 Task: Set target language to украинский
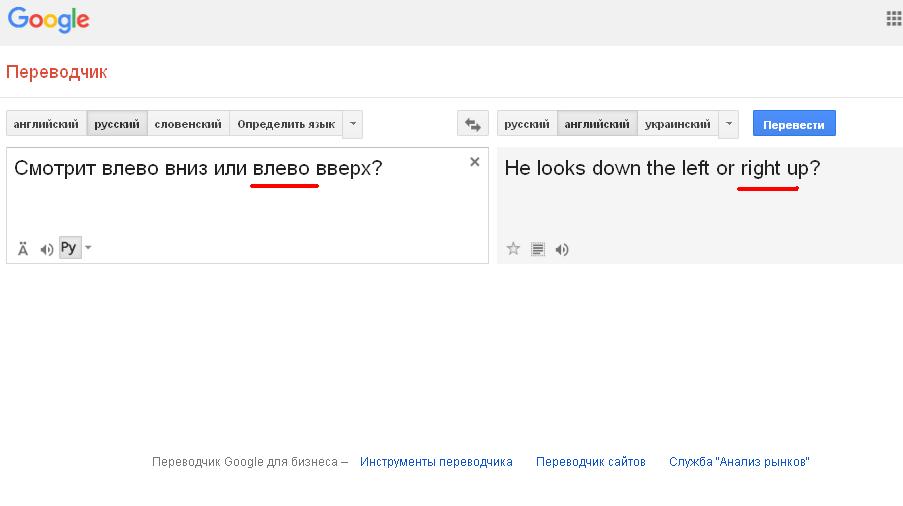click(x=677, y=124)
